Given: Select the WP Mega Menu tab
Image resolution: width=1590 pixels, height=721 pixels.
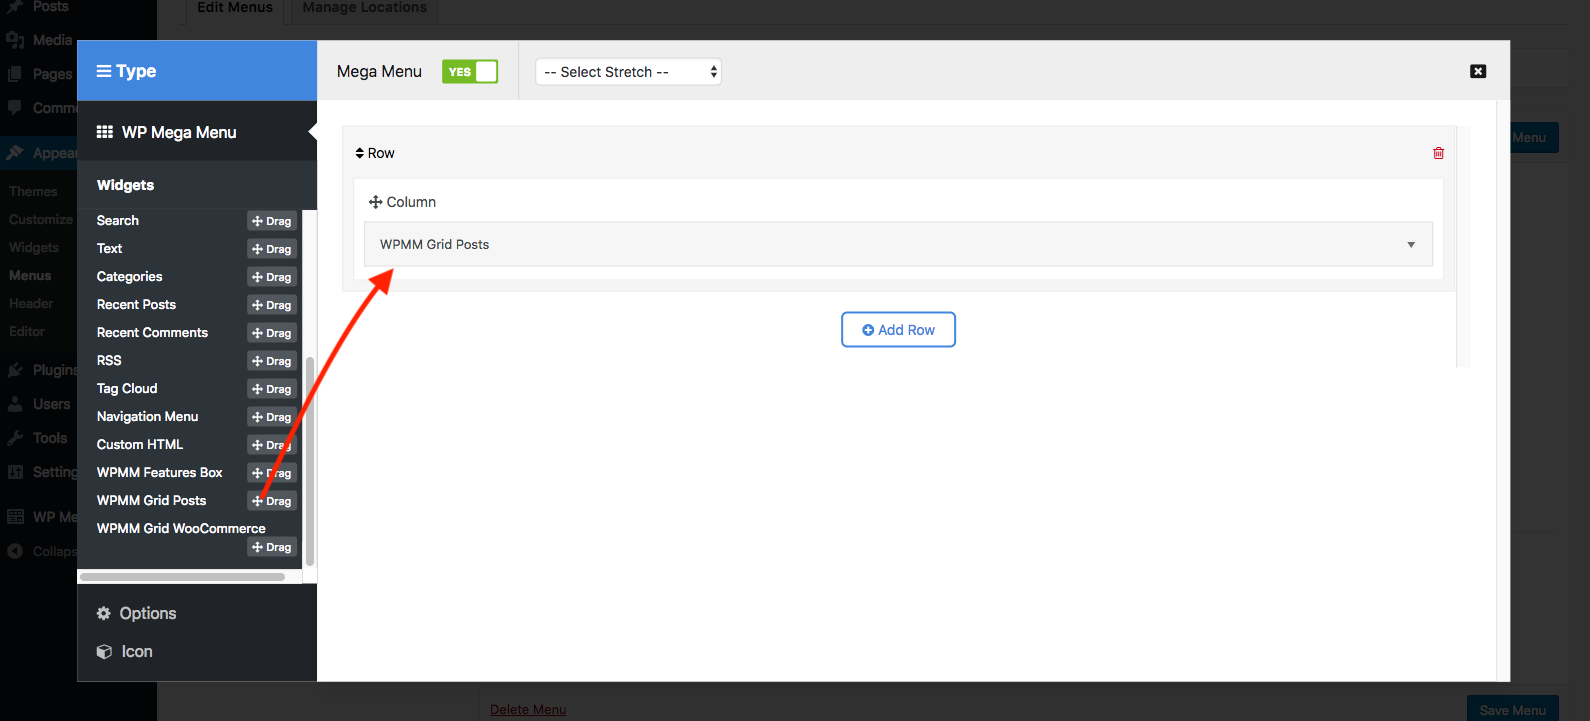Looking at the screenshot, I should click(x=197, y=132).
